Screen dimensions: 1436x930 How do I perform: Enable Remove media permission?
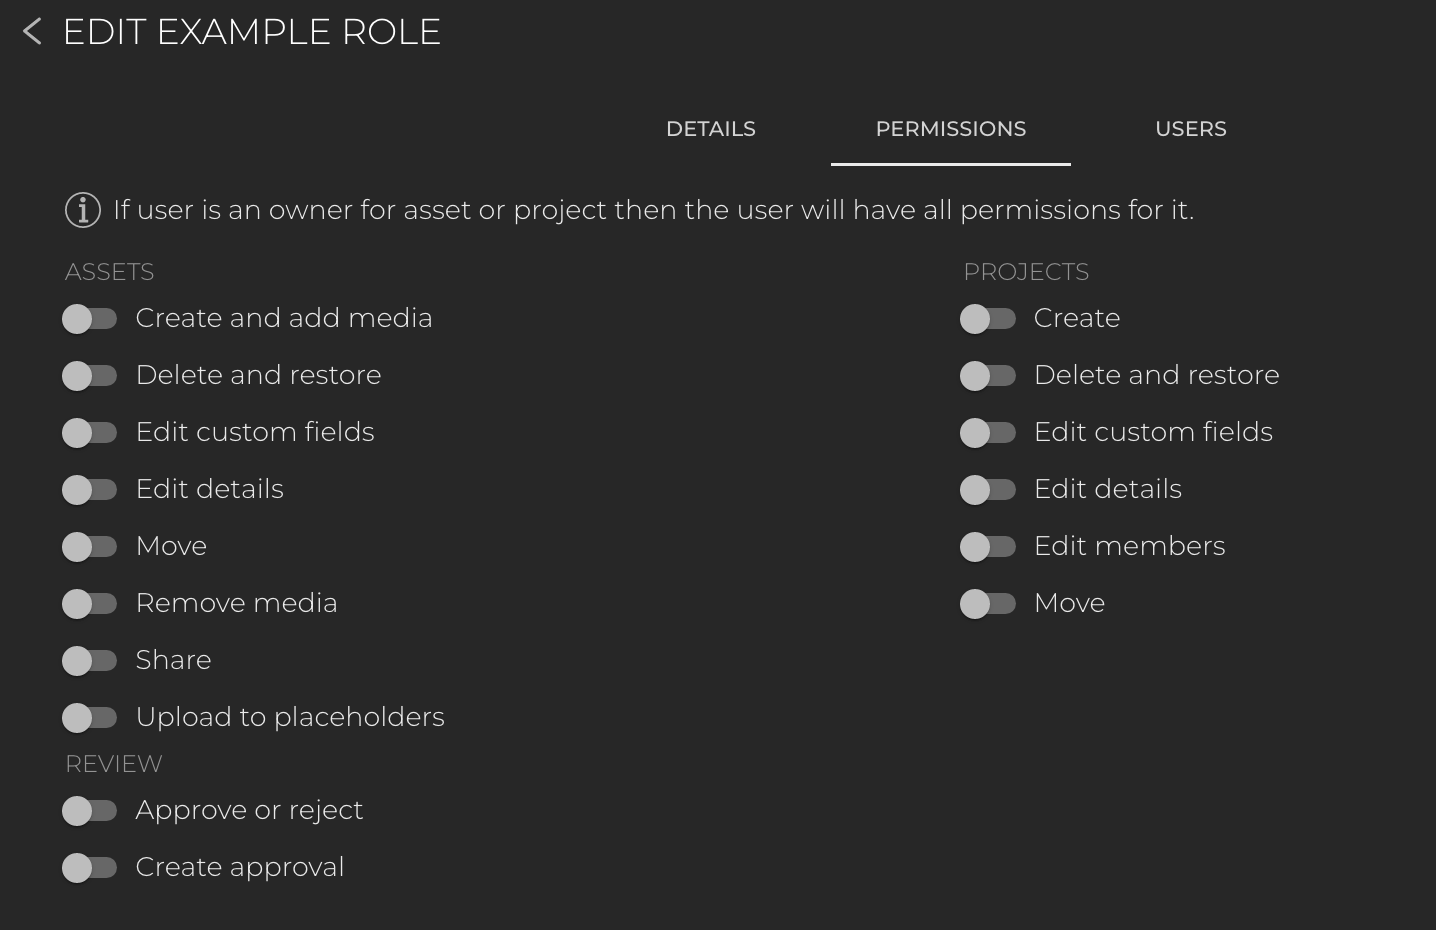pyautogui.click(x=90, y=604)
